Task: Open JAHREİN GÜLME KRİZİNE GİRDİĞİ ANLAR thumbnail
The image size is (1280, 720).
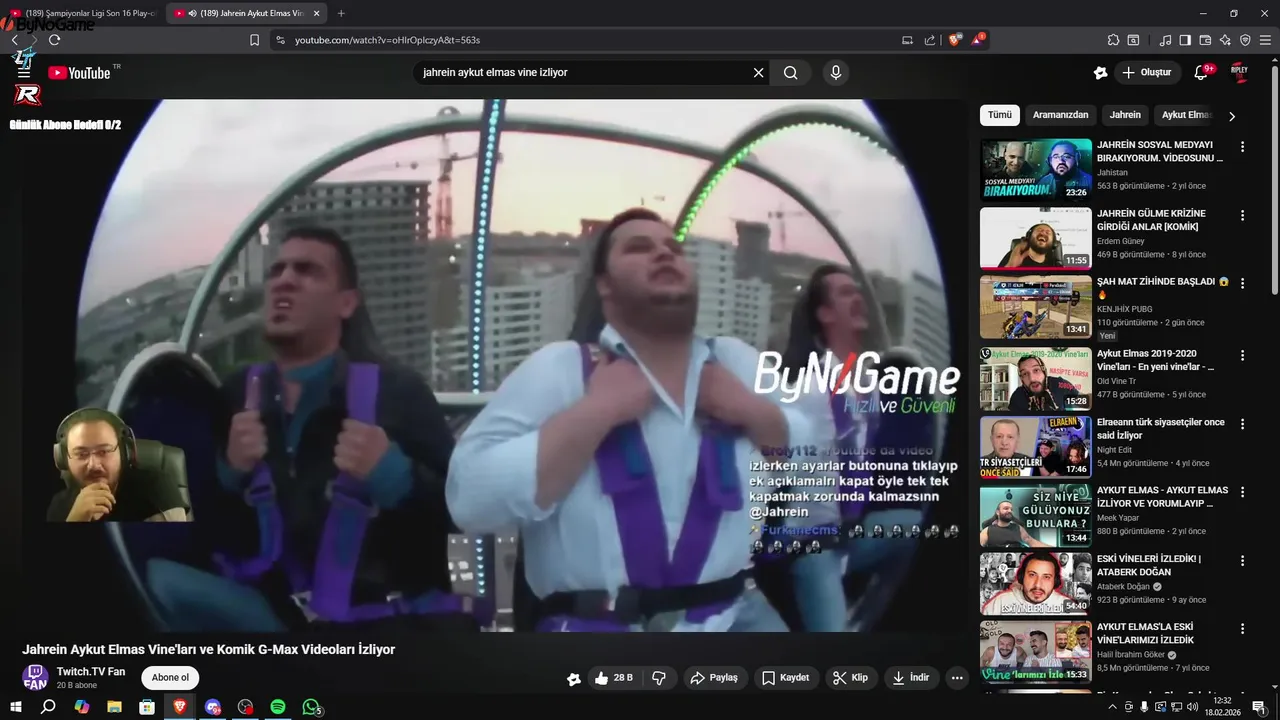Action: [x=1035, y=238]
